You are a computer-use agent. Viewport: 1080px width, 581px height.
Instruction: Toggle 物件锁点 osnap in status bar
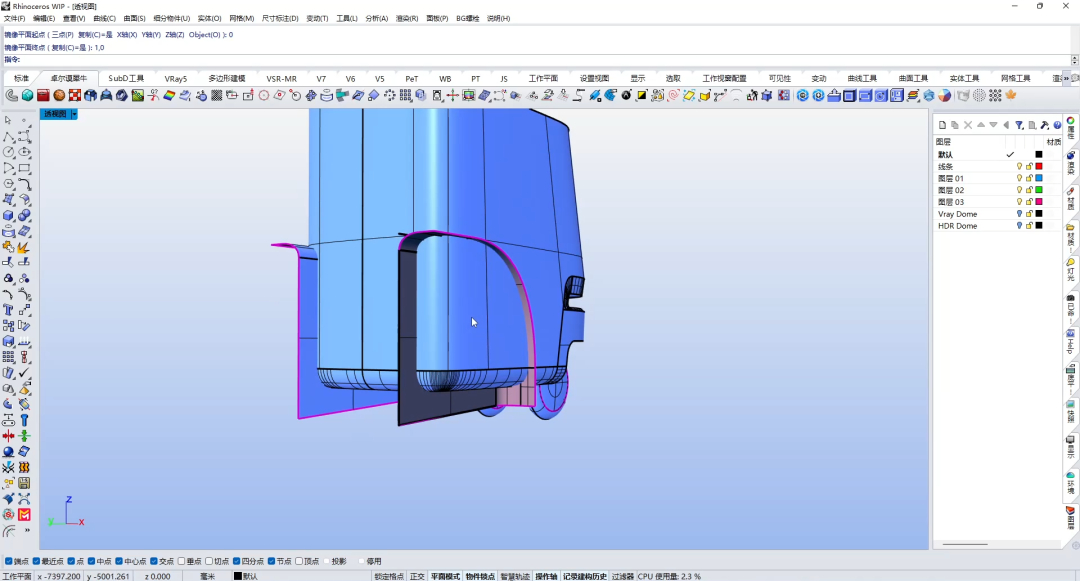480,576
